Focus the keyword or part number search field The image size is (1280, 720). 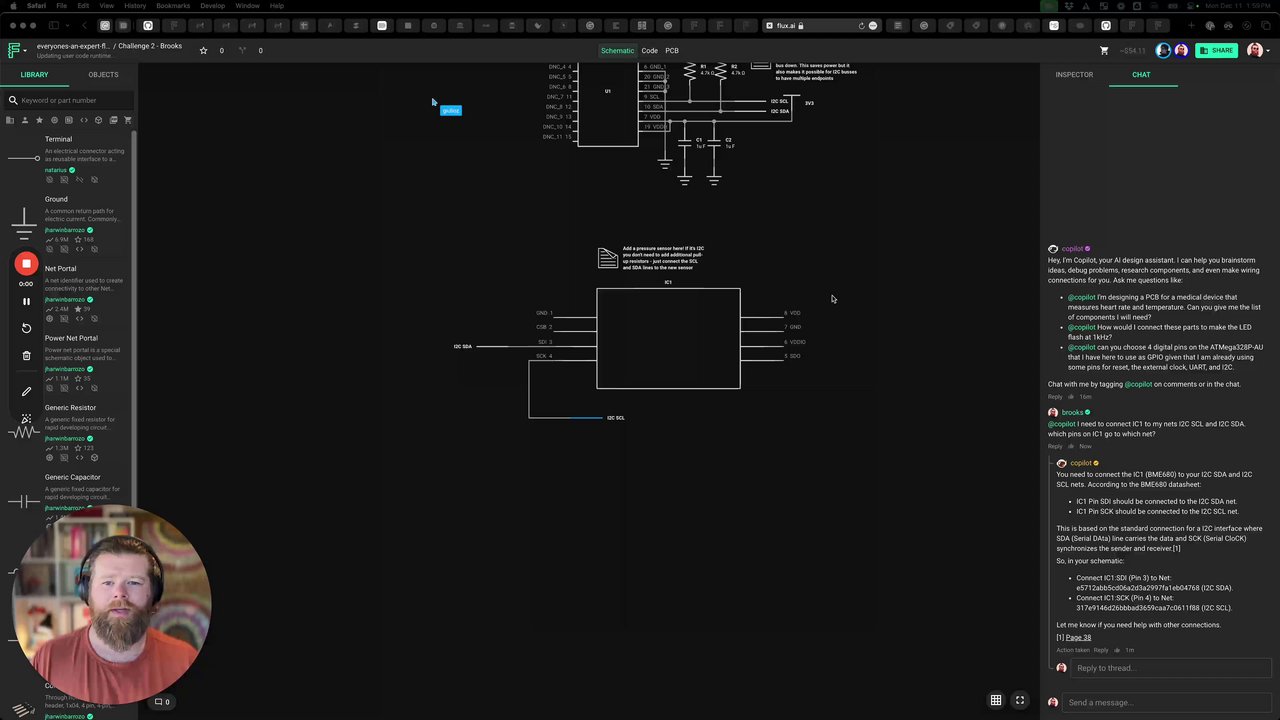[x=70, y=100]
